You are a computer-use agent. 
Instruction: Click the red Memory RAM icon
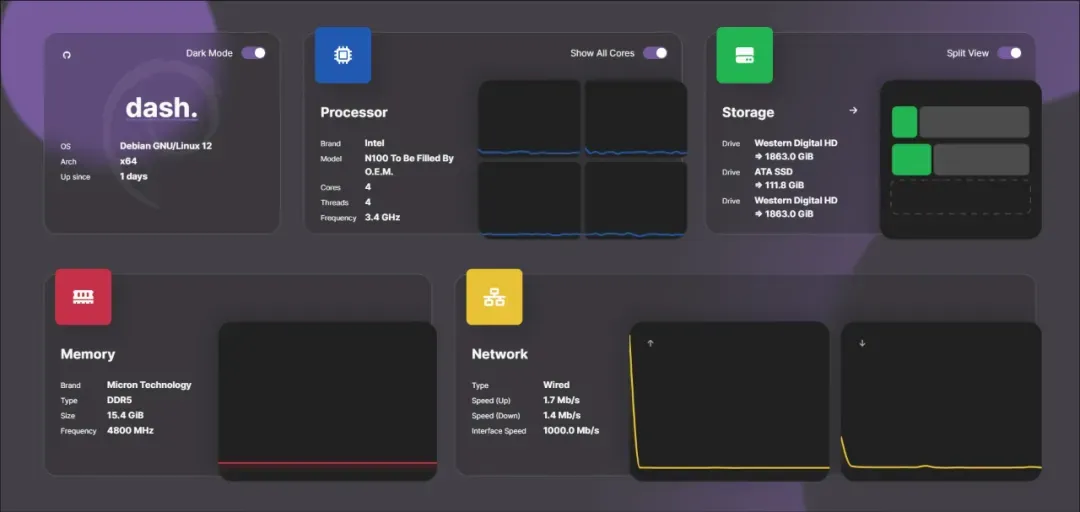point(83,297)
